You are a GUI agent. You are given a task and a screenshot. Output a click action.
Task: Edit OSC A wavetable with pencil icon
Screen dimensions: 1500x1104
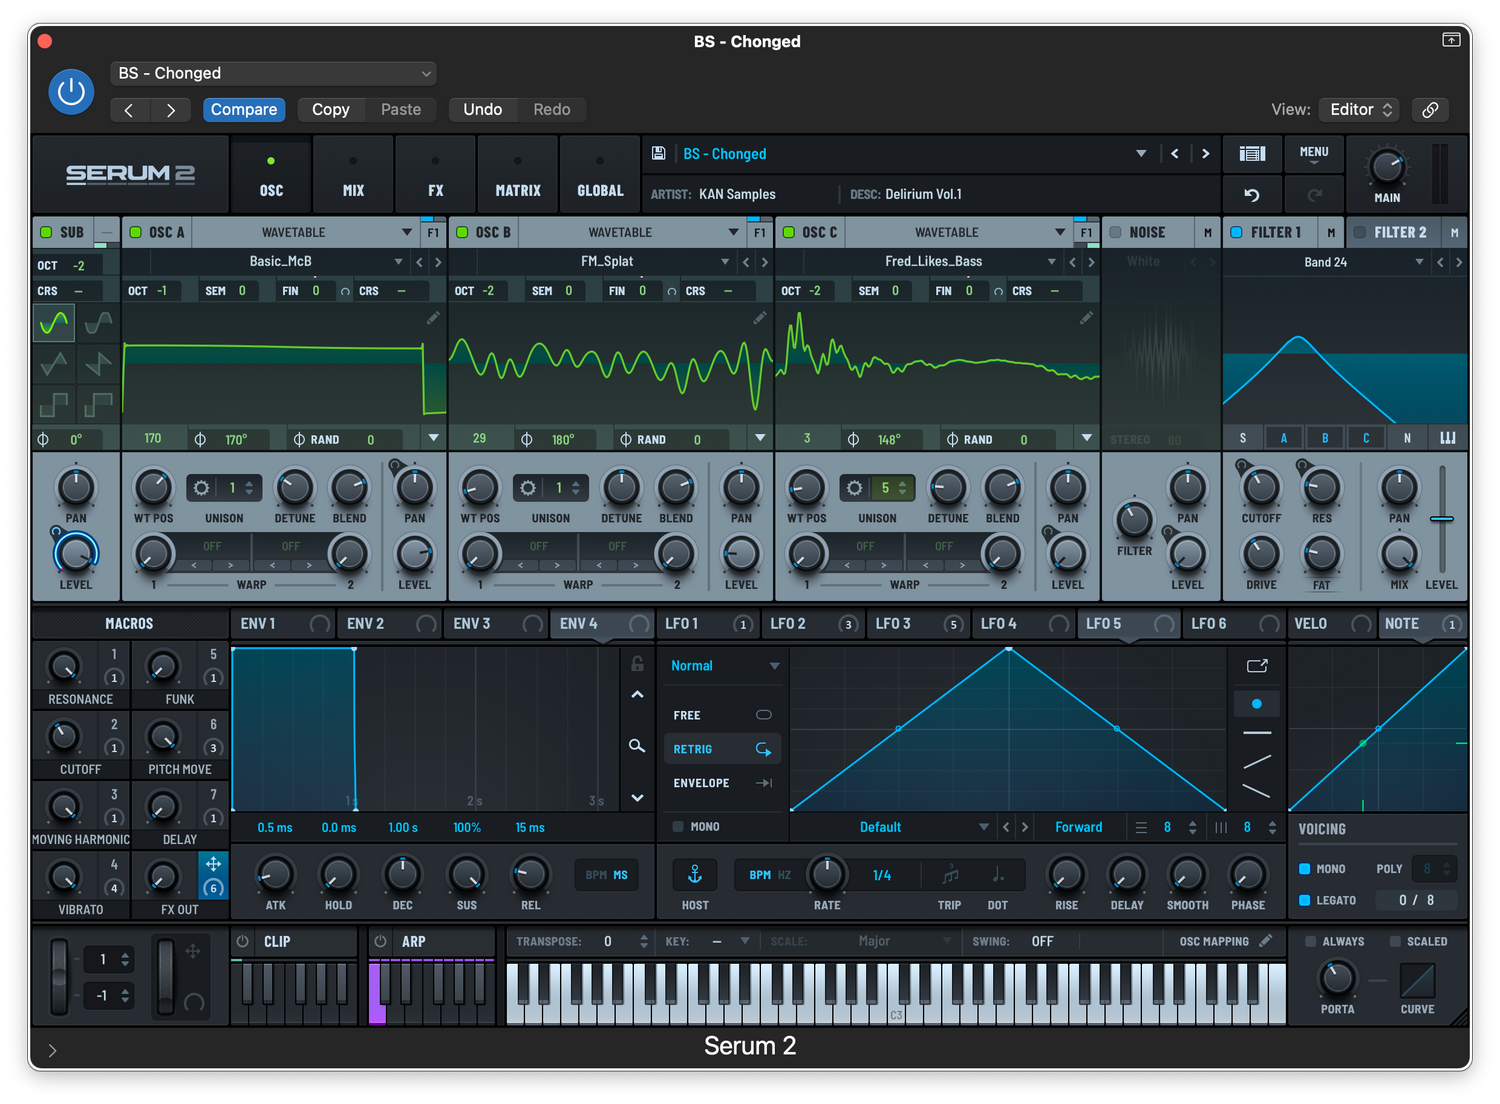coord(433,318)
